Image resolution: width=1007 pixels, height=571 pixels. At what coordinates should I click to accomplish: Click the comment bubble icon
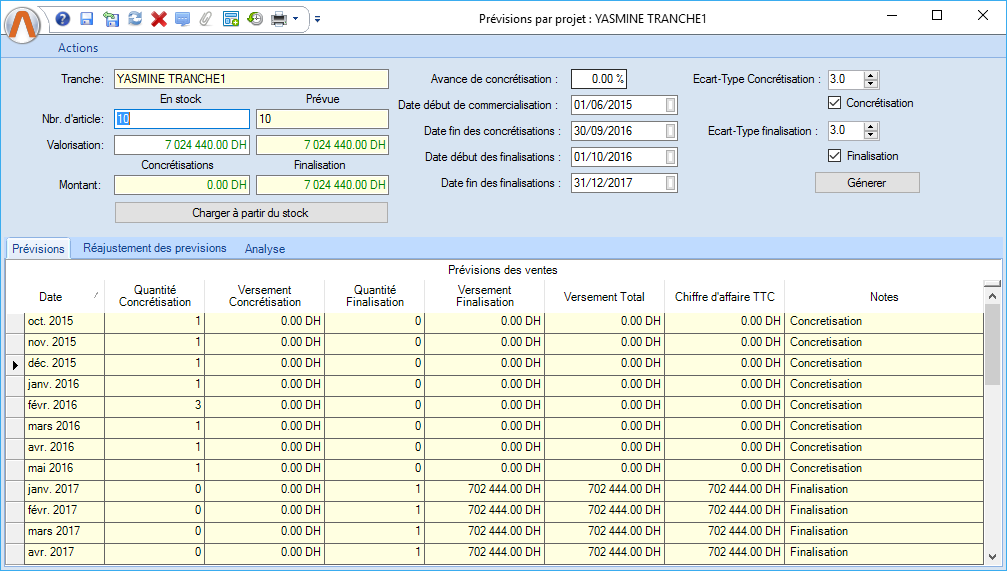[182, 19]
